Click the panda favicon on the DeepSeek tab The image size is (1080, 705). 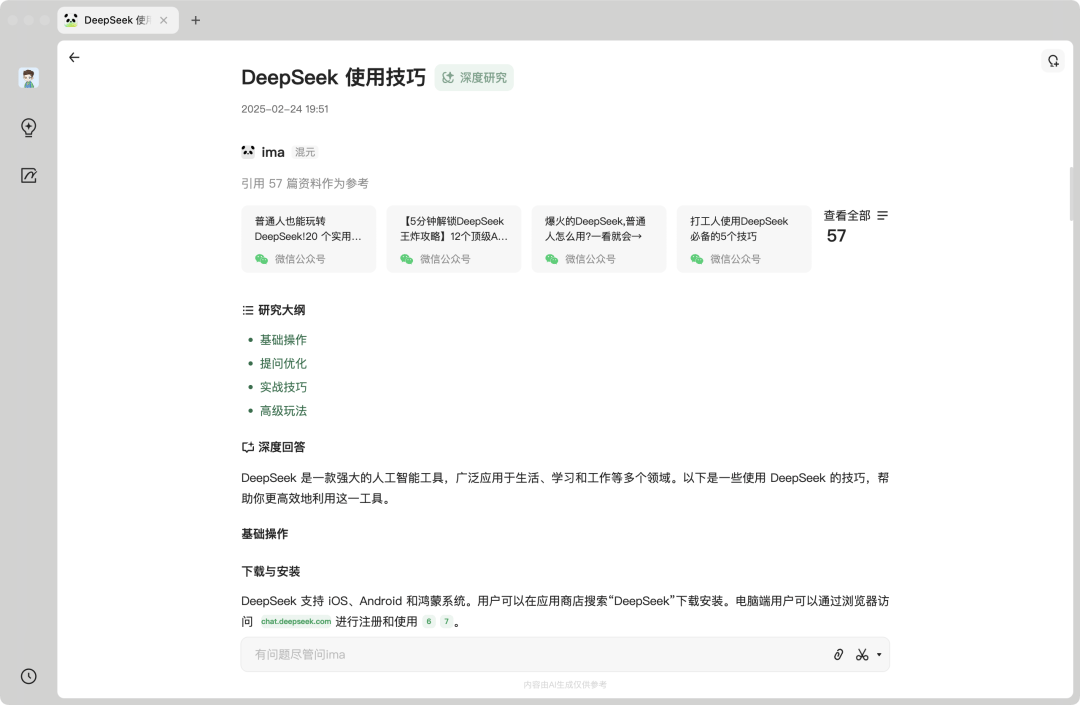click(71, 20)
